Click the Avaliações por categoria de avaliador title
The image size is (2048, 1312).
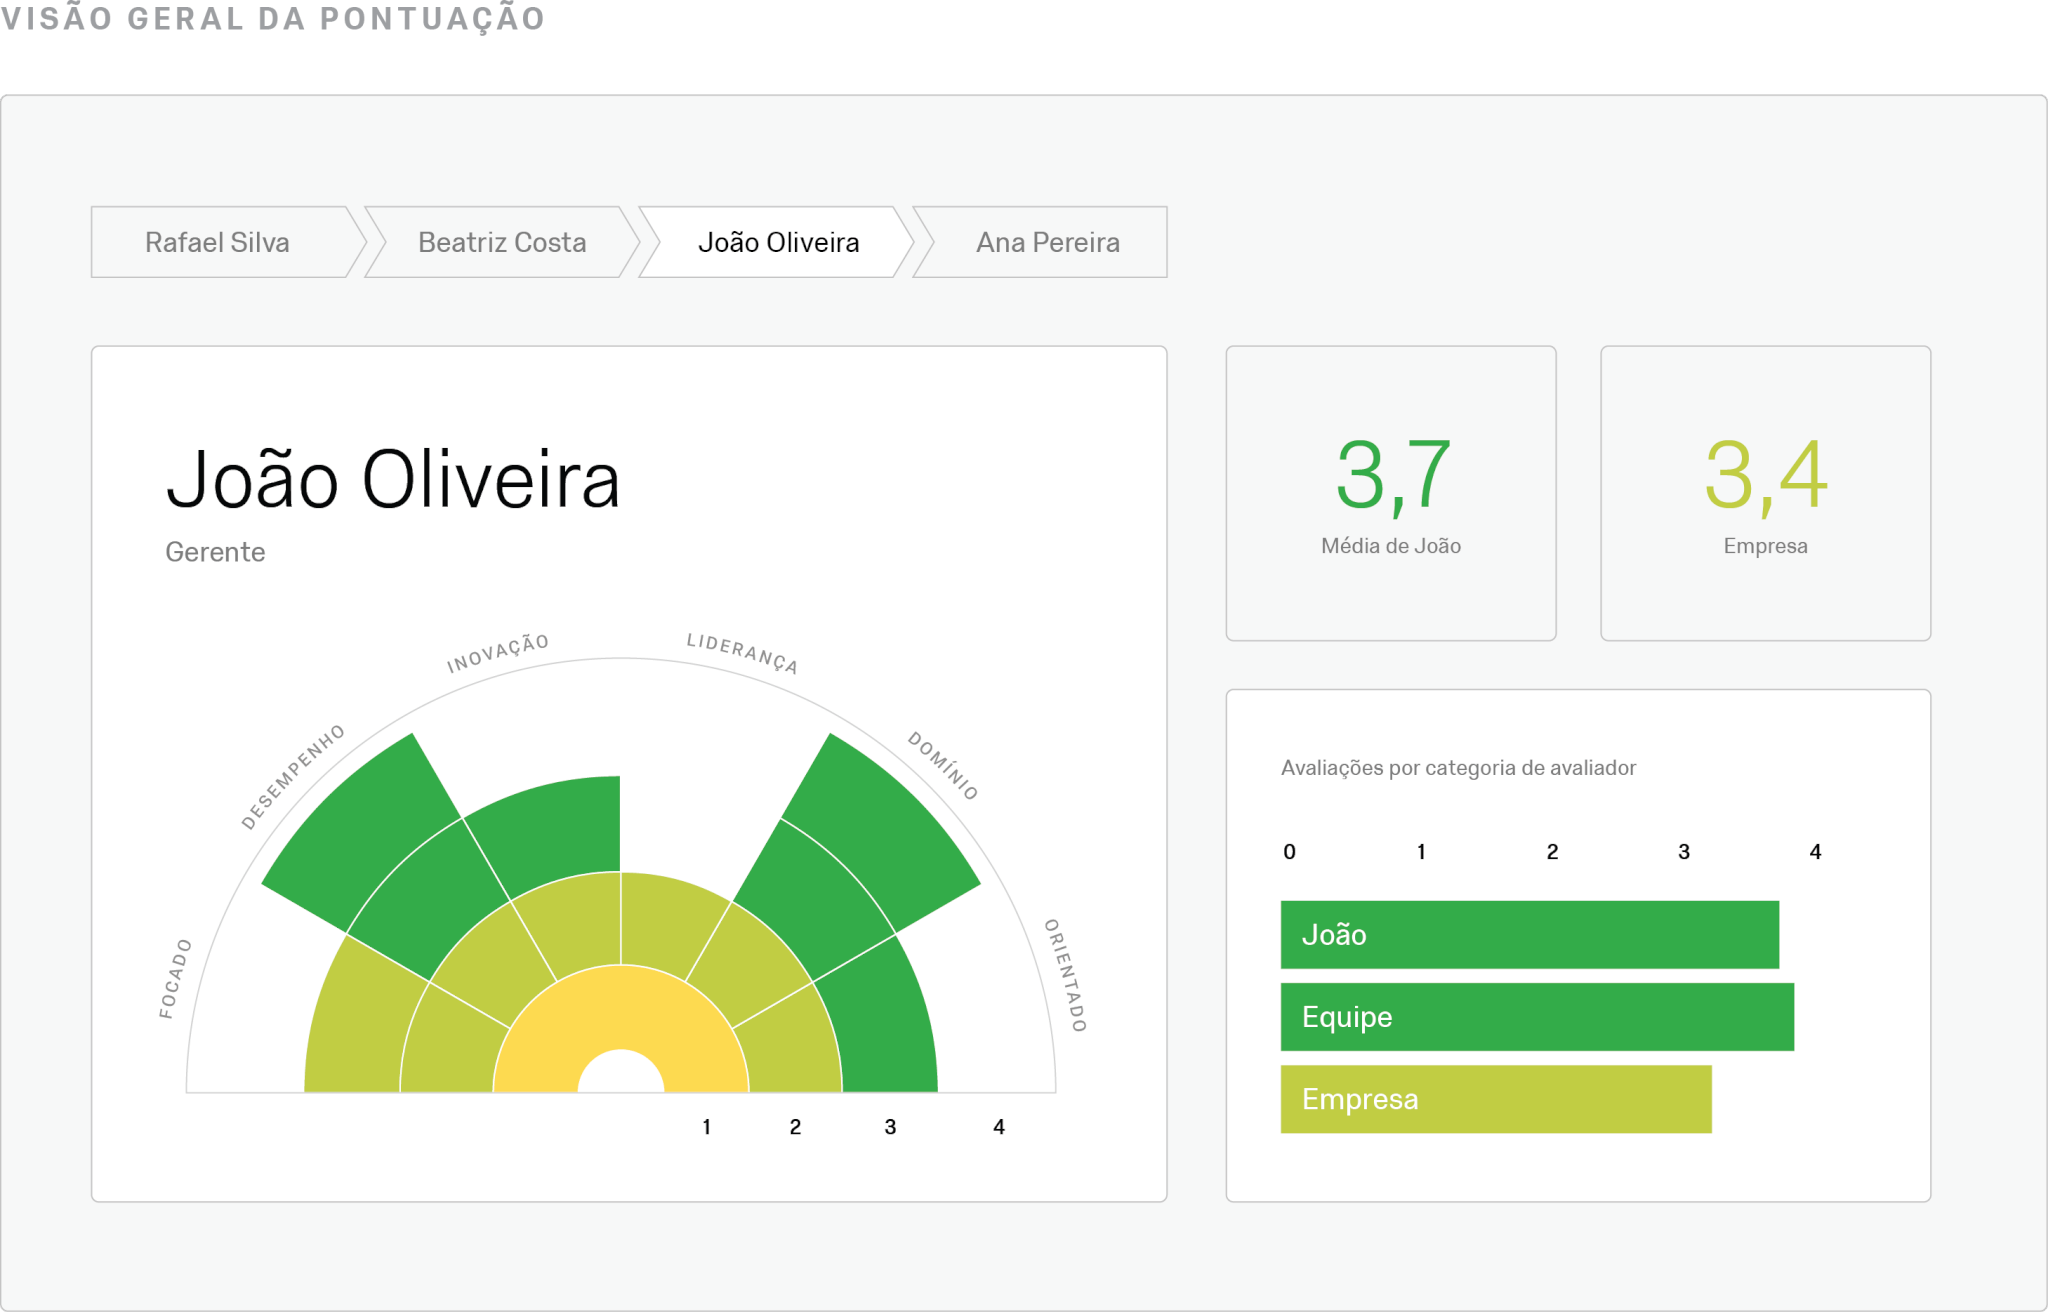click(x=1457, y=768)
